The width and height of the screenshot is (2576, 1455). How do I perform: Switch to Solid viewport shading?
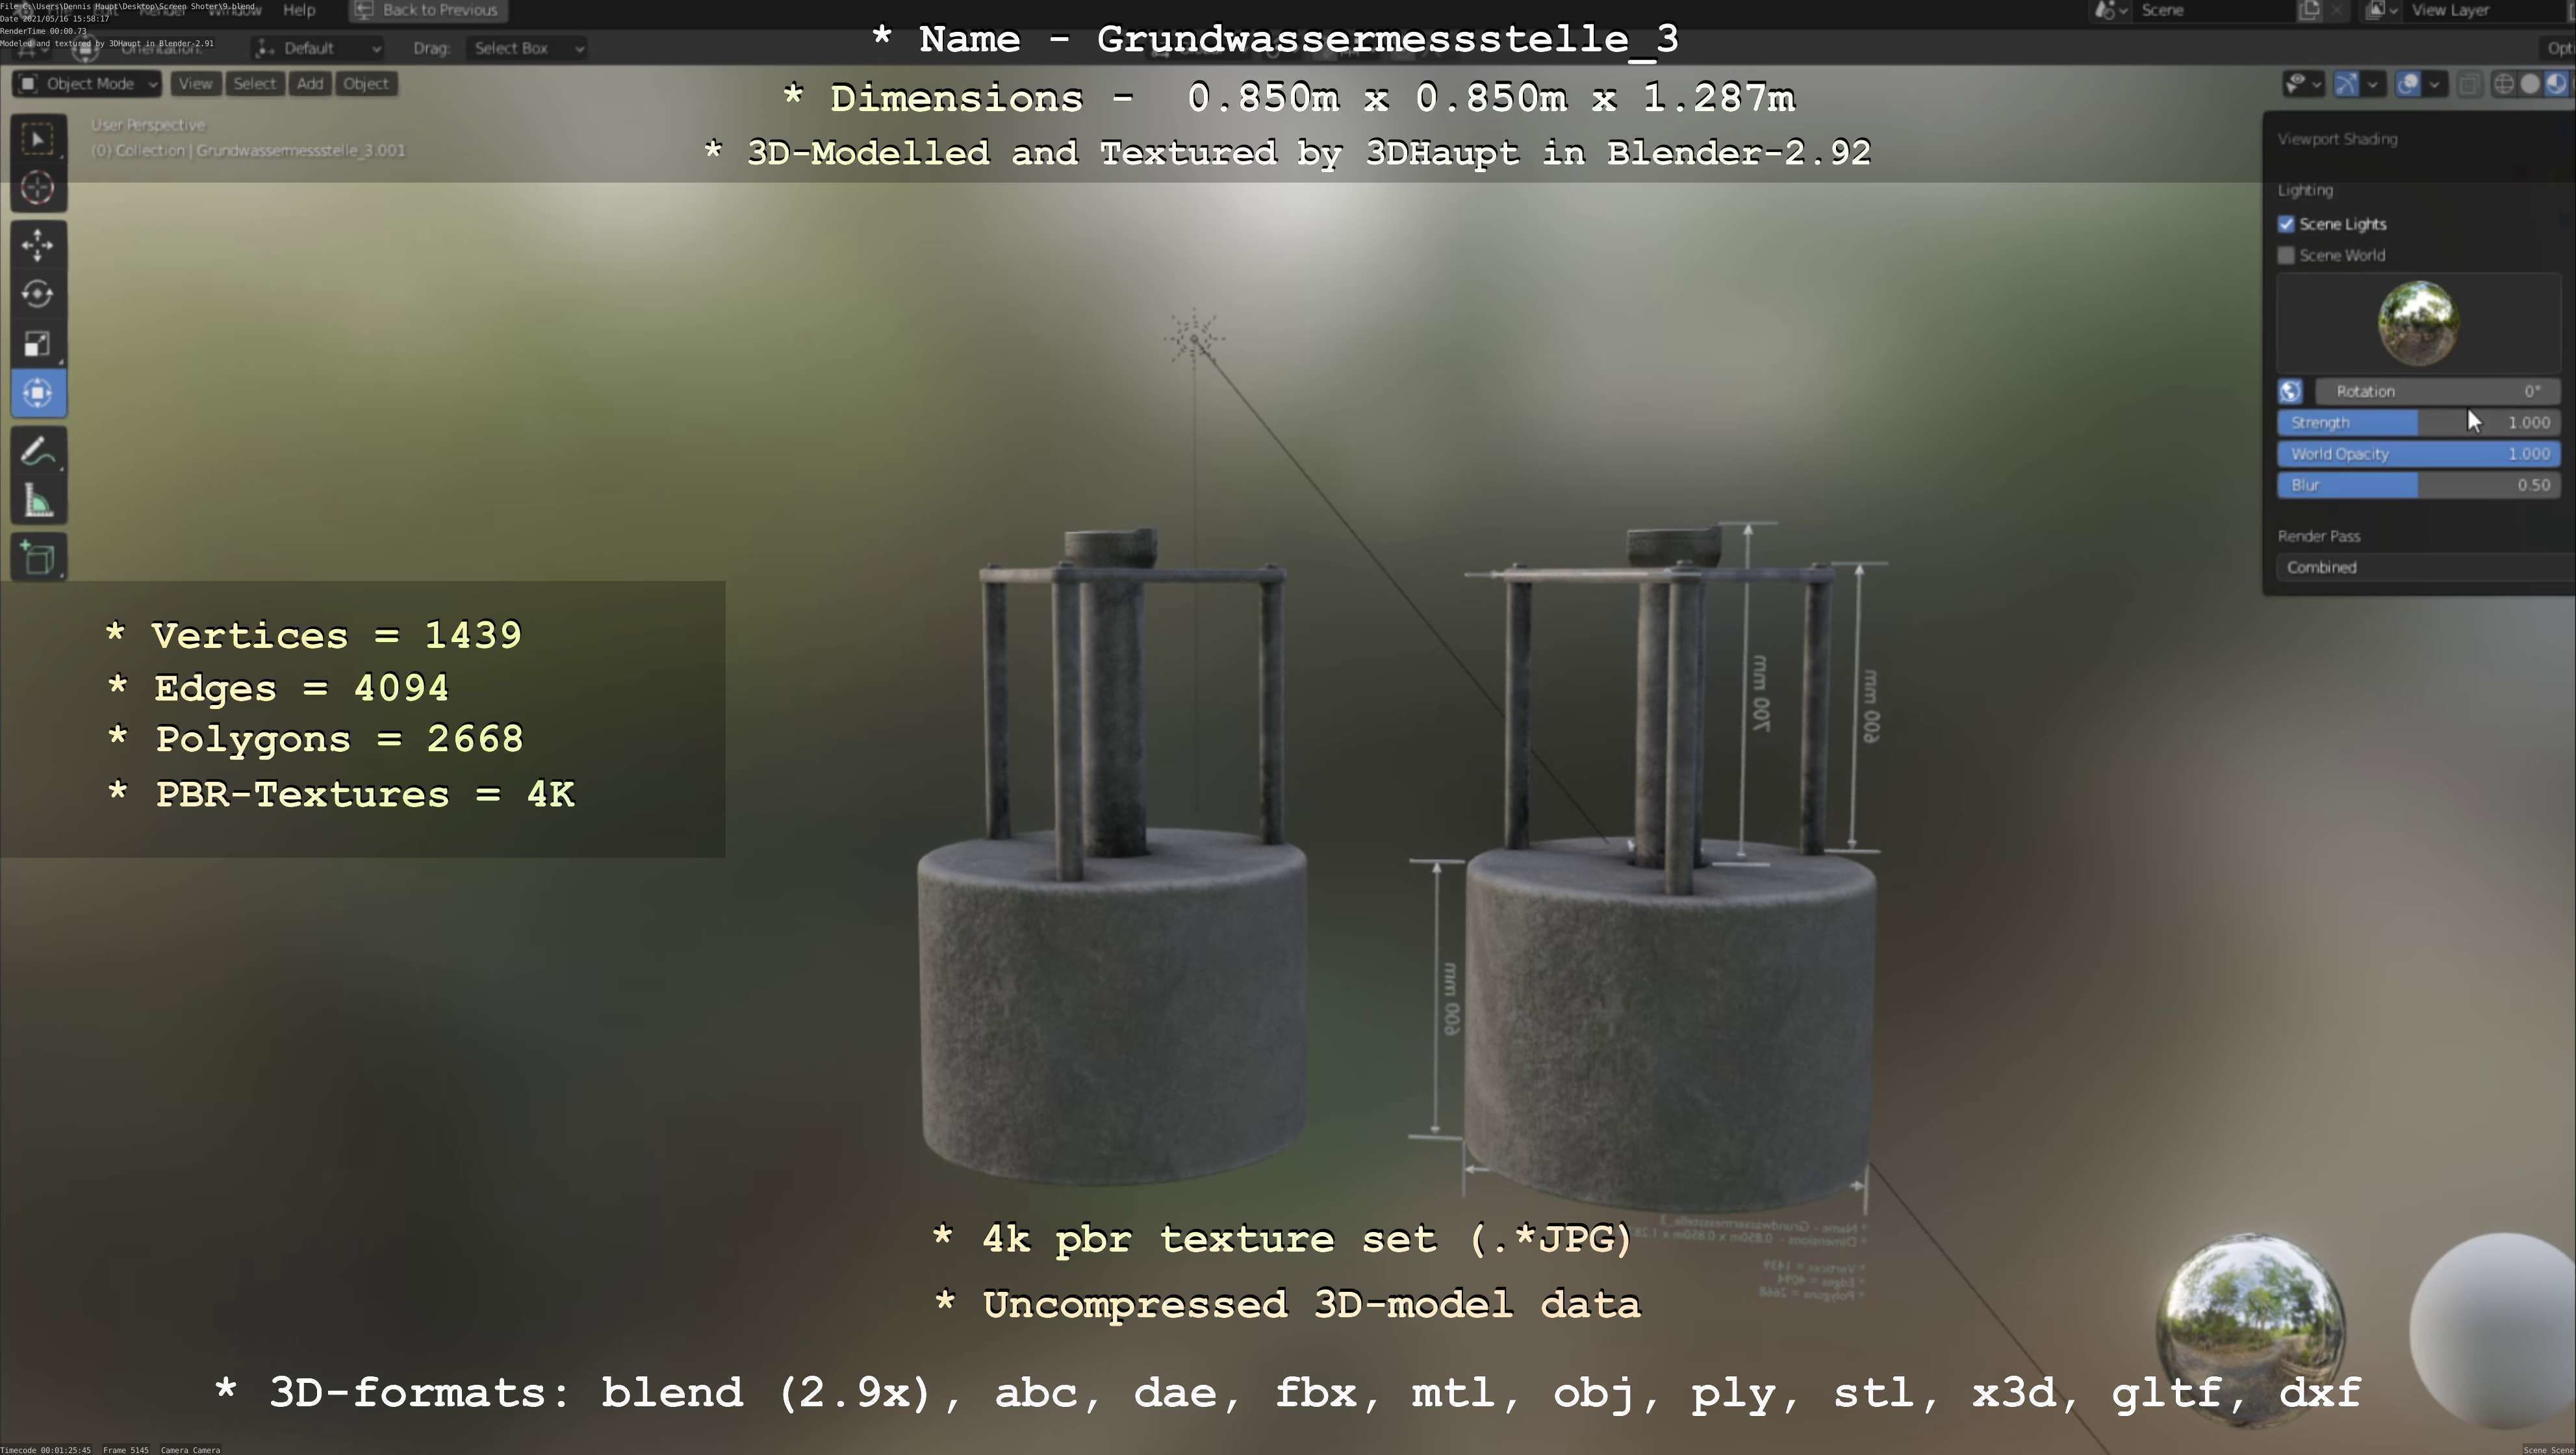[2530, 84]
